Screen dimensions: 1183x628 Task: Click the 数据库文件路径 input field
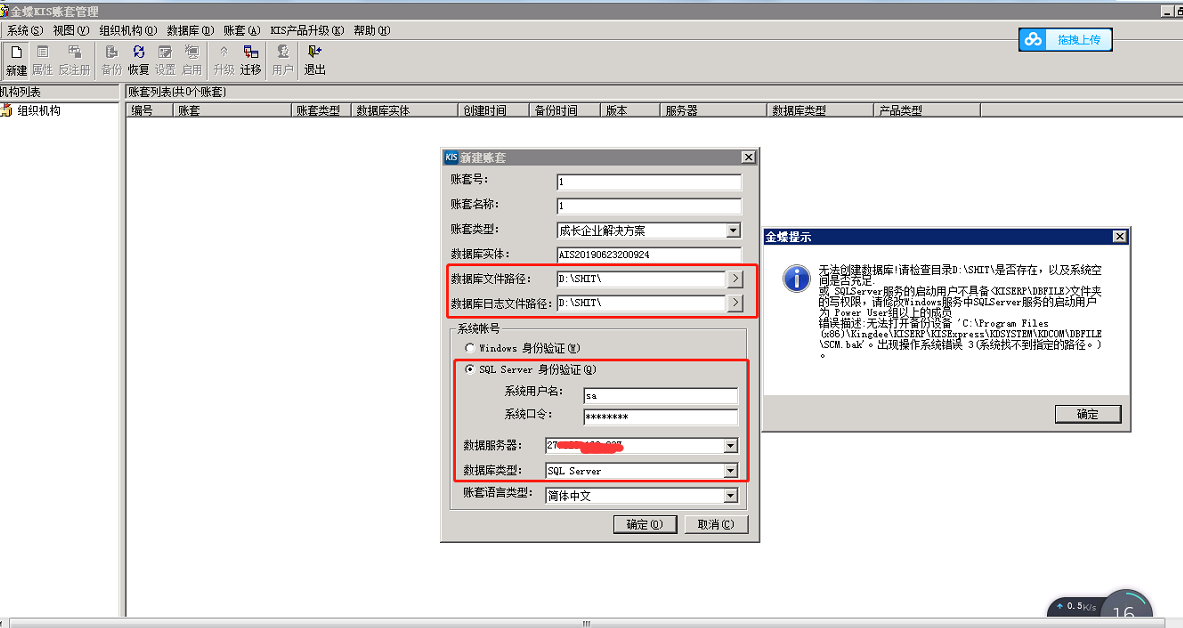tap(641, 279)
